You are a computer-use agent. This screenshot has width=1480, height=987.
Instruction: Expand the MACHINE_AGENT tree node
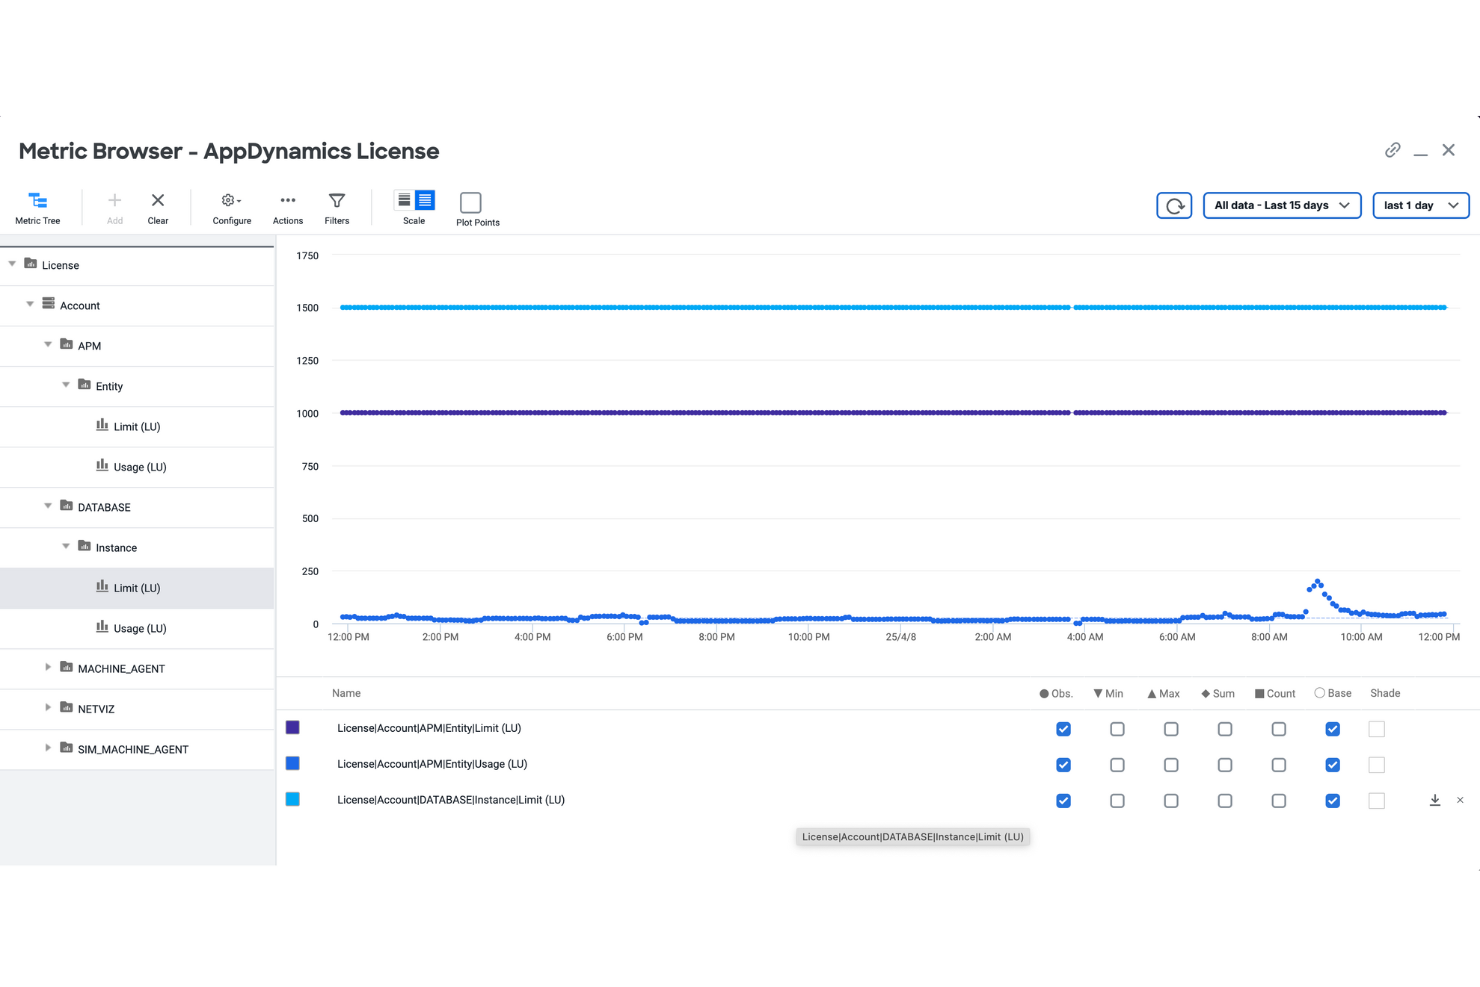pos(48,667)
